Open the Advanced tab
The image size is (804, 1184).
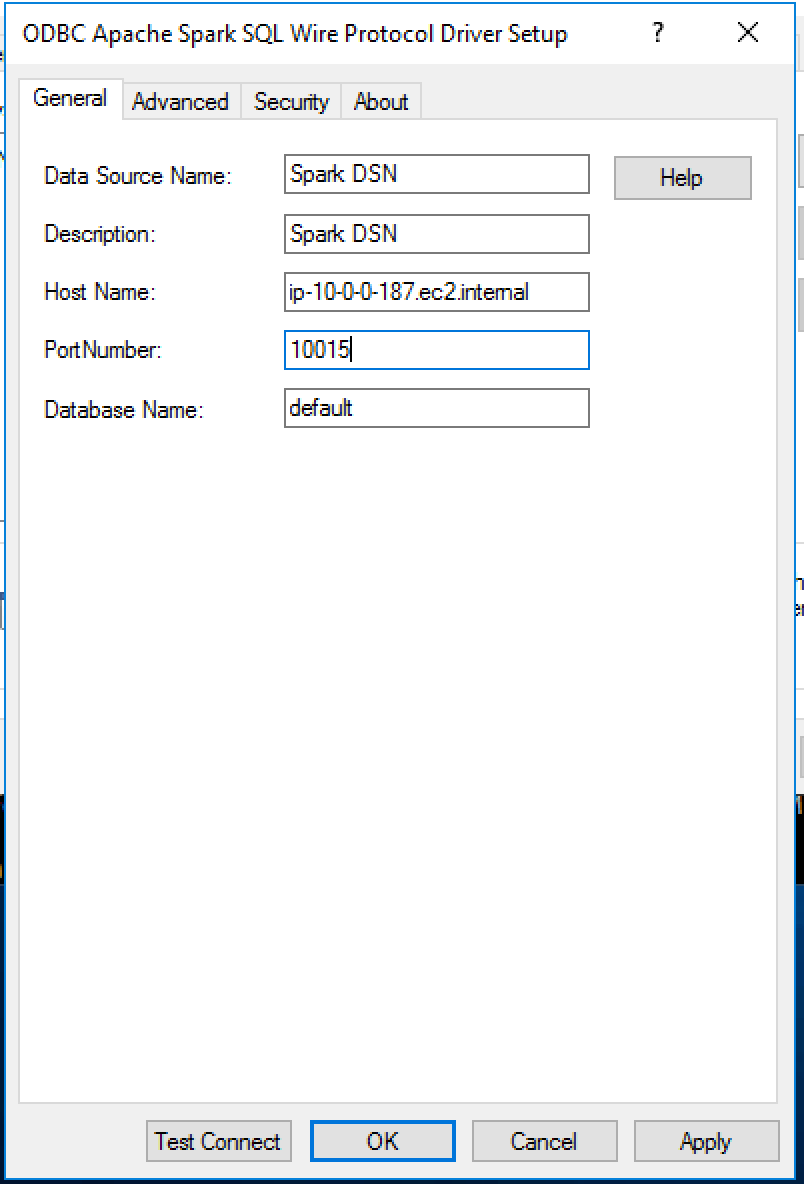[180, 101]
